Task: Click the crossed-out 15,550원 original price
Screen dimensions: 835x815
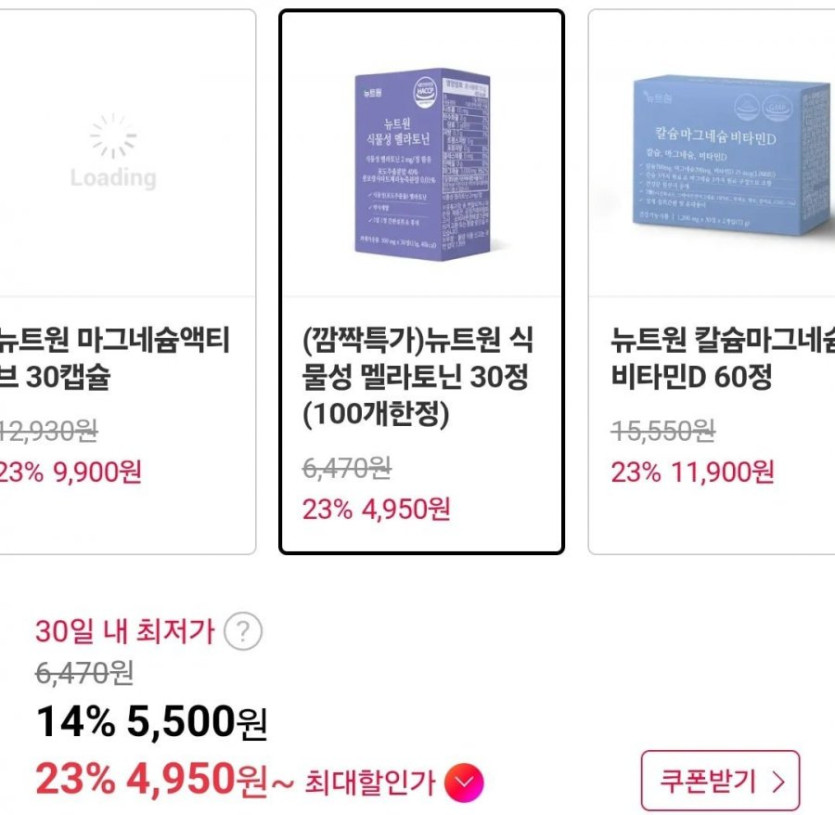Action: [663, 432]
